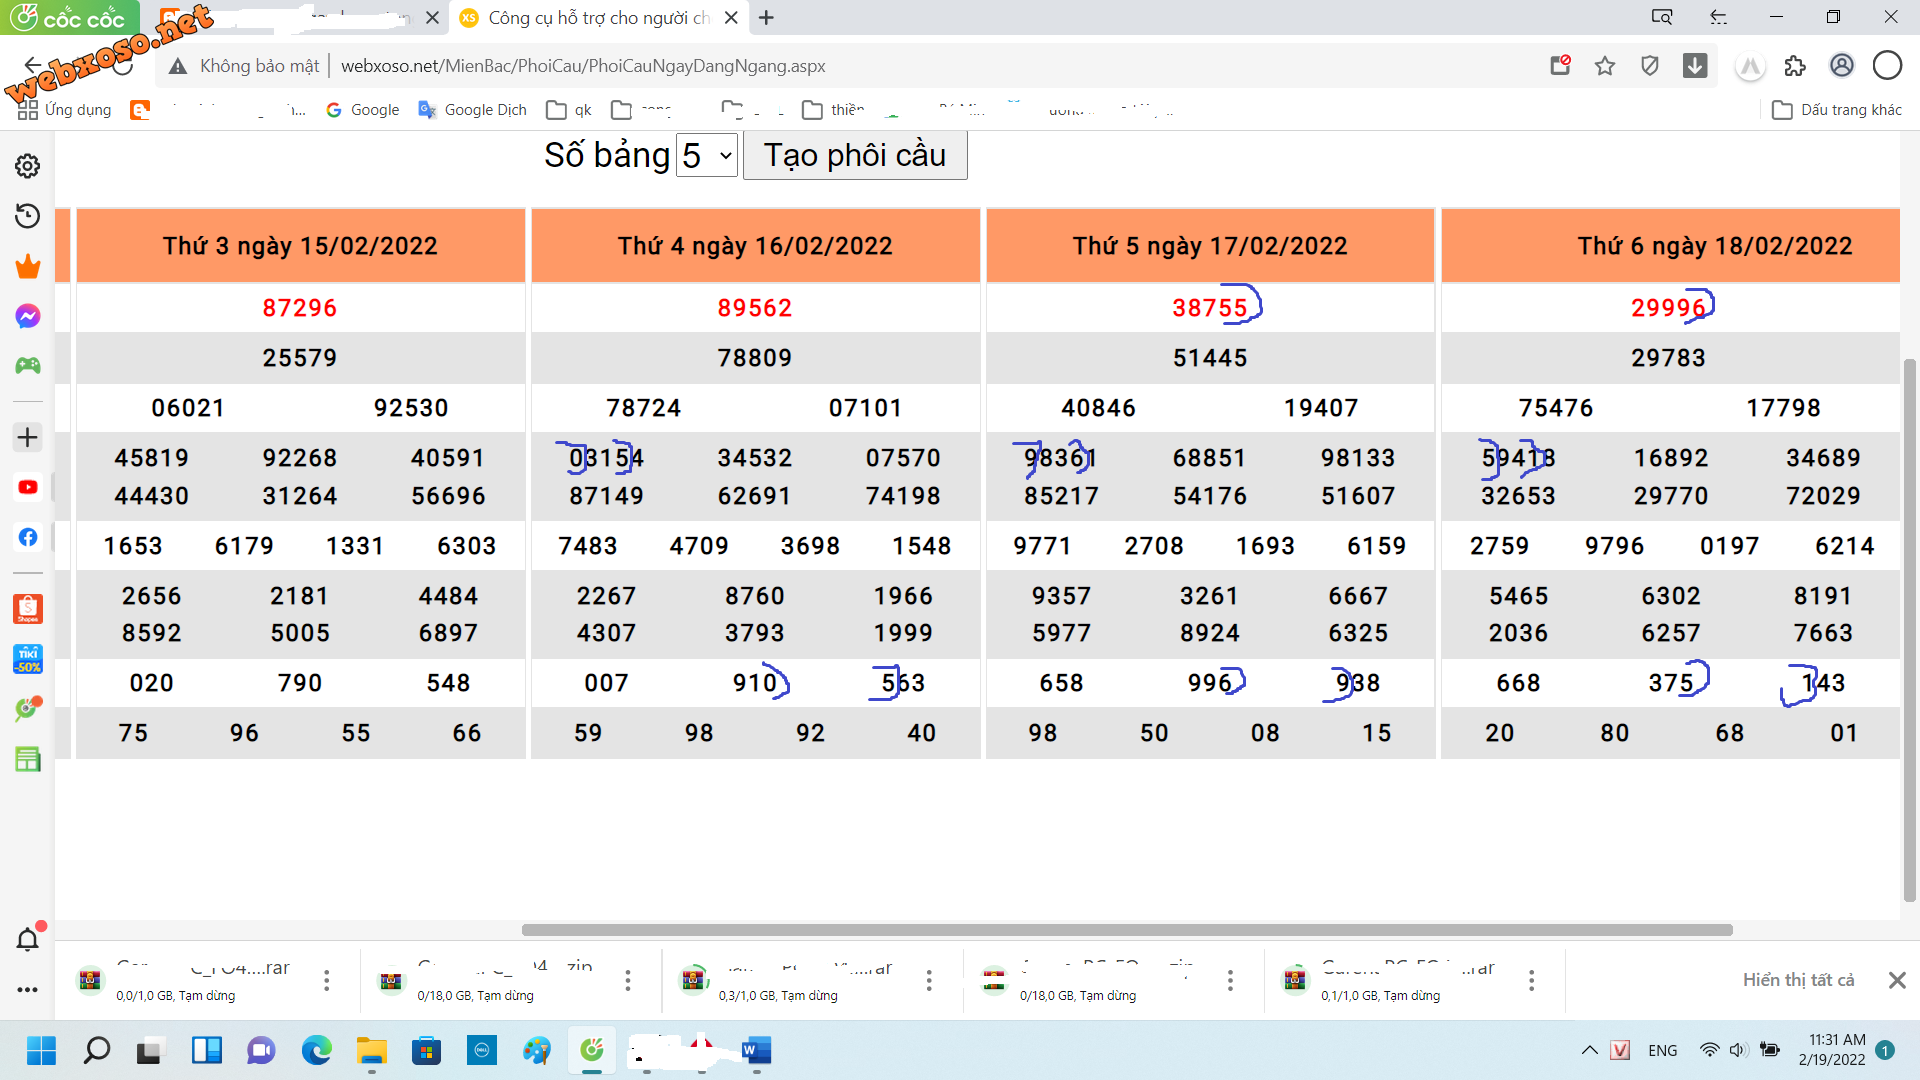Open browsing history in the sidebar

pos(28,216)
